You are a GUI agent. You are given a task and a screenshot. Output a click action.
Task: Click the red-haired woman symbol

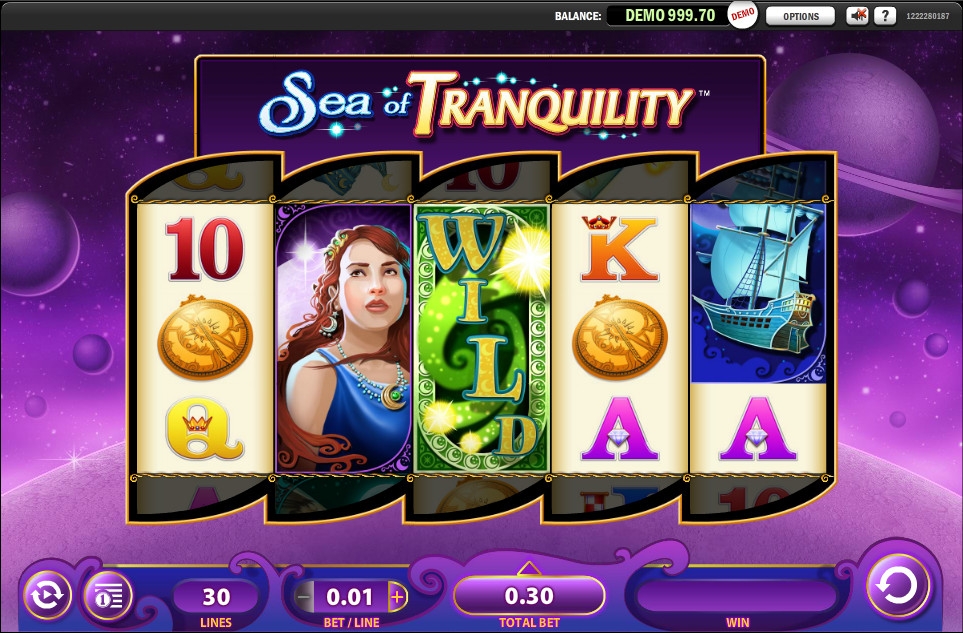coord(343,339)
